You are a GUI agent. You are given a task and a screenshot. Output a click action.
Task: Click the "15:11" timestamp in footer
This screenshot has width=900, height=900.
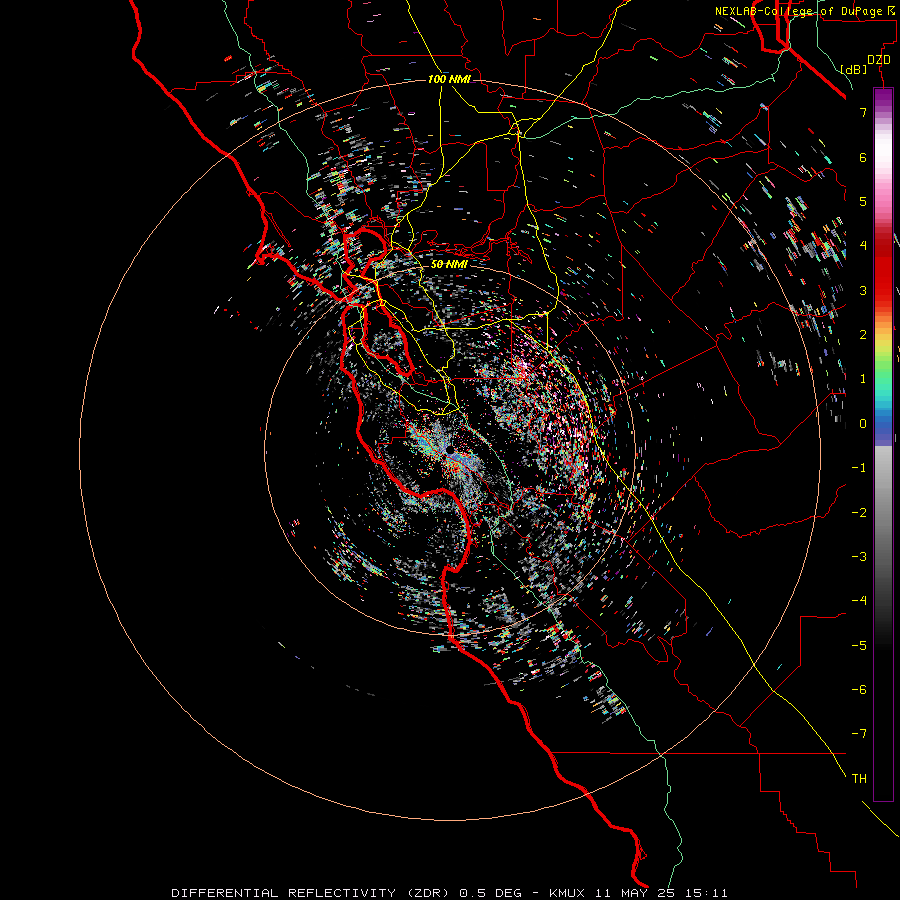tap(707, 893)
